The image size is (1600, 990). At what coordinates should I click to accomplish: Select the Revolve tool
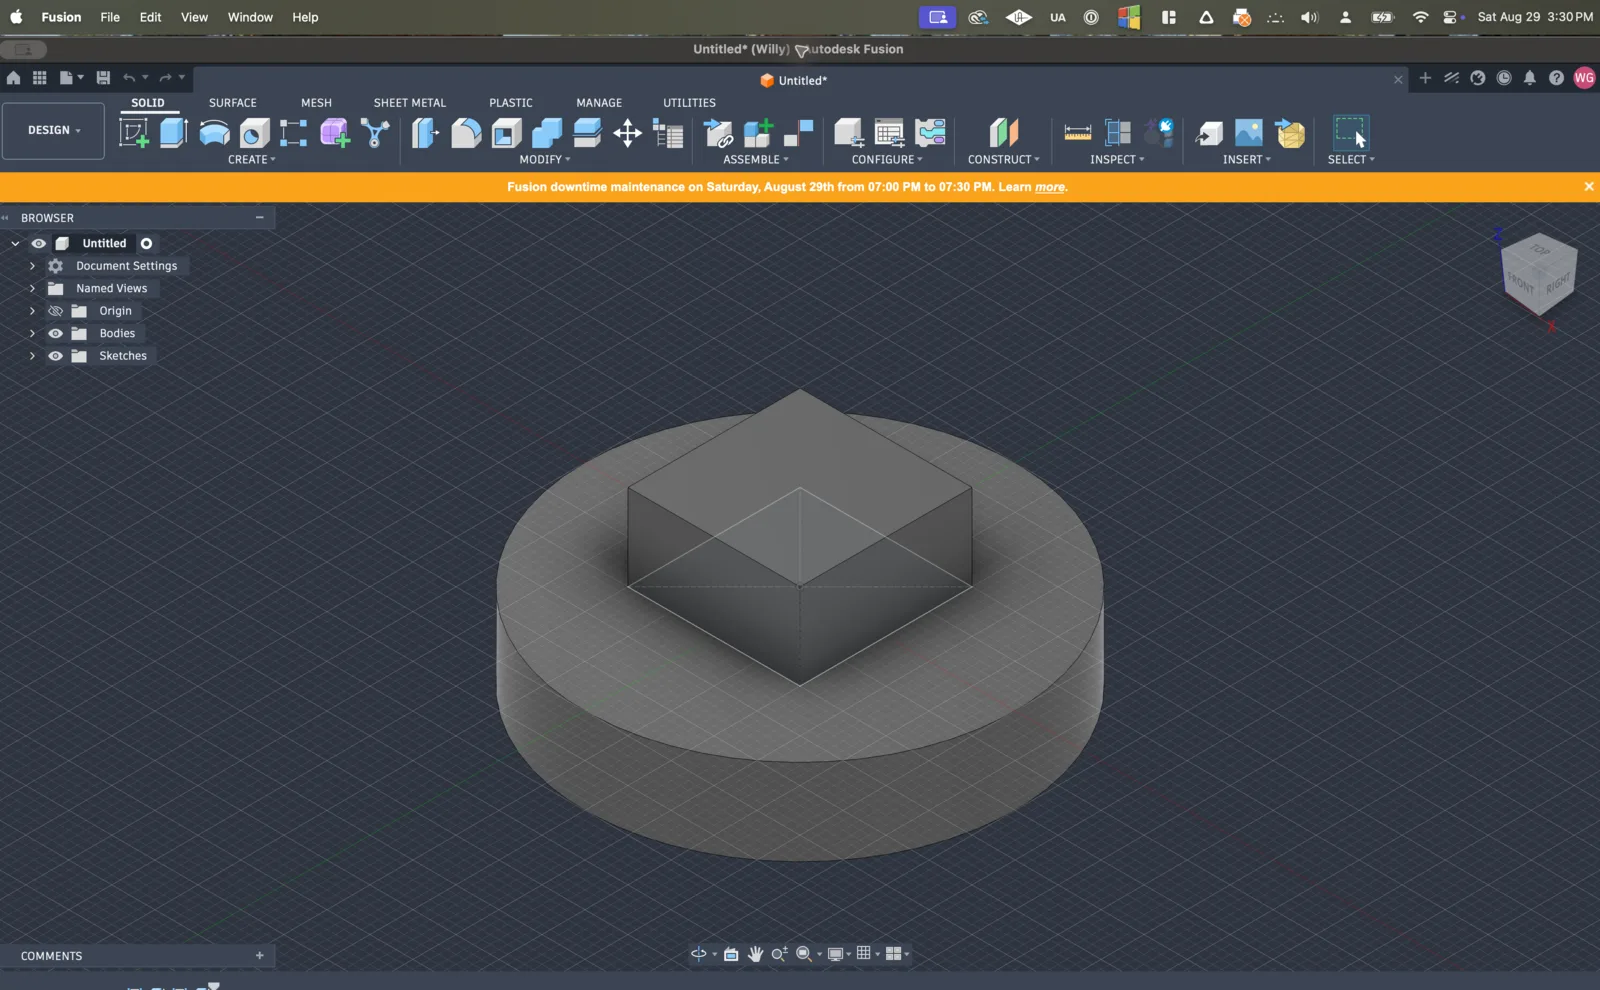point(214,132)
